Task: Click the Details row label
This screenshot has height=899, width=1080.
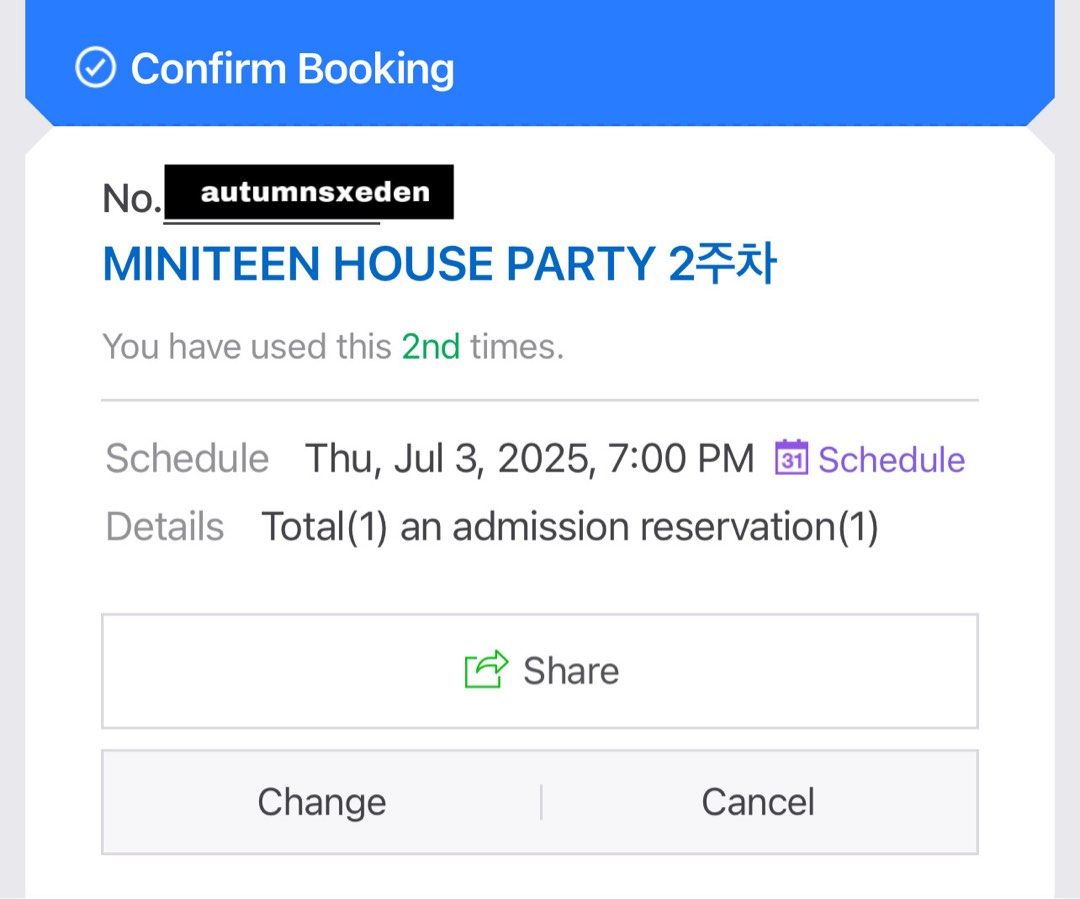Action: point(163,525)
